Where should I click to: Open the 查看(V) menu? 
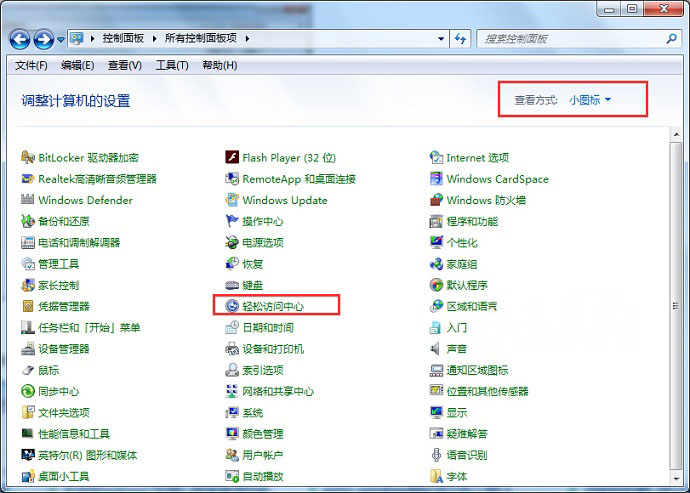click(x=125, y=66)
